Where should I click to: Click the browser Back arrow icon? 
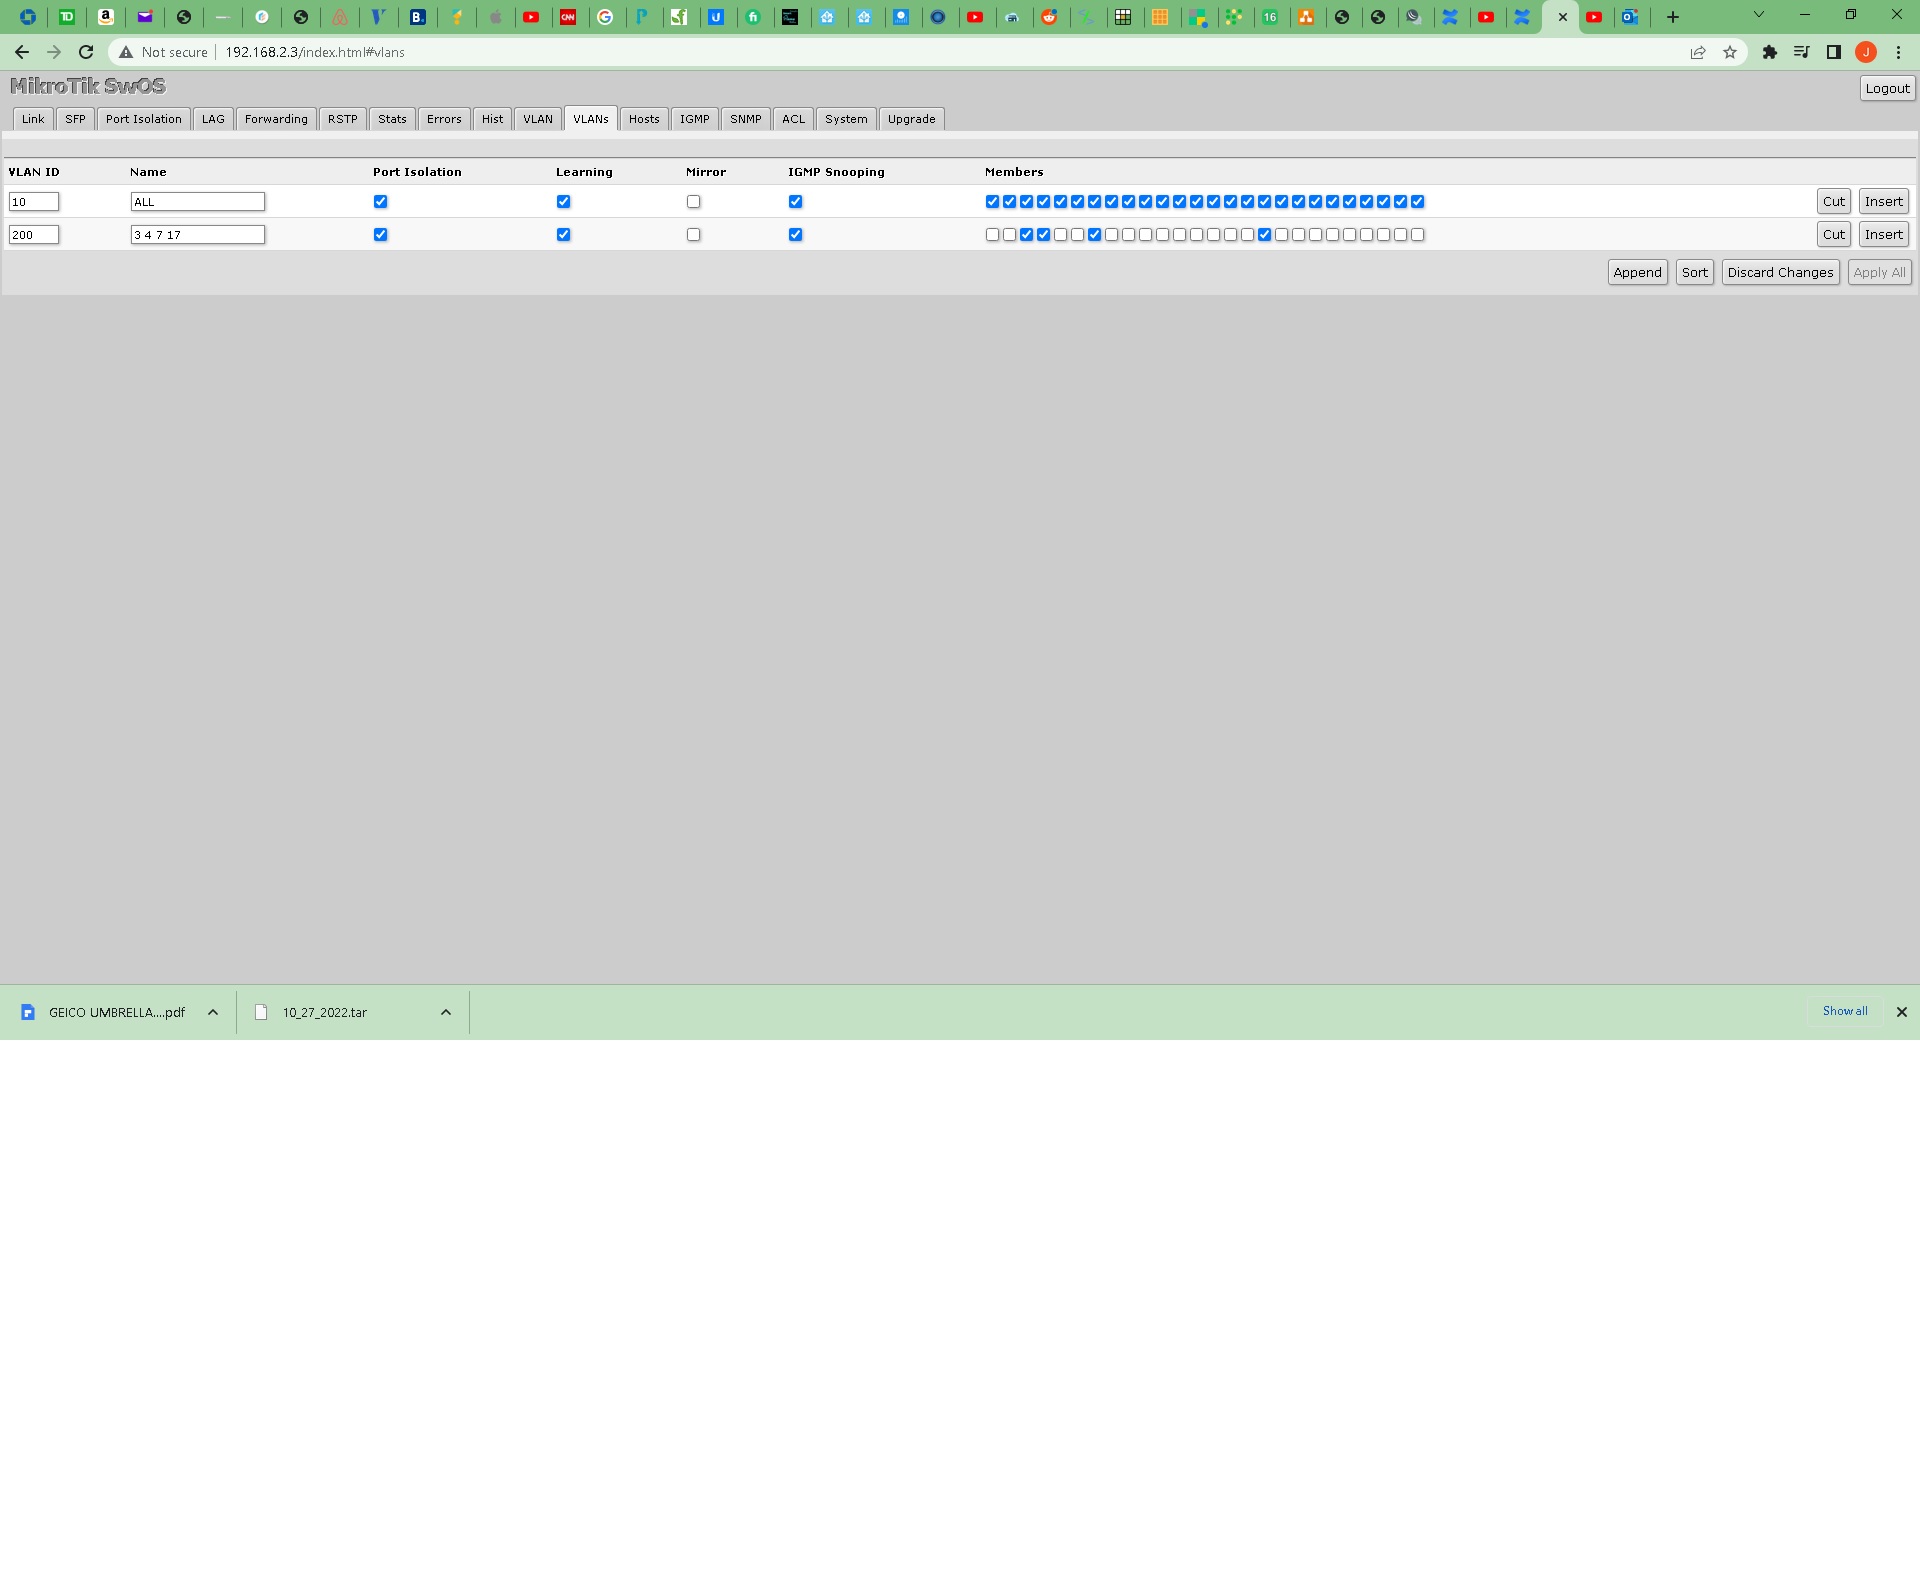pyautogui.click(x=22, y=52)
